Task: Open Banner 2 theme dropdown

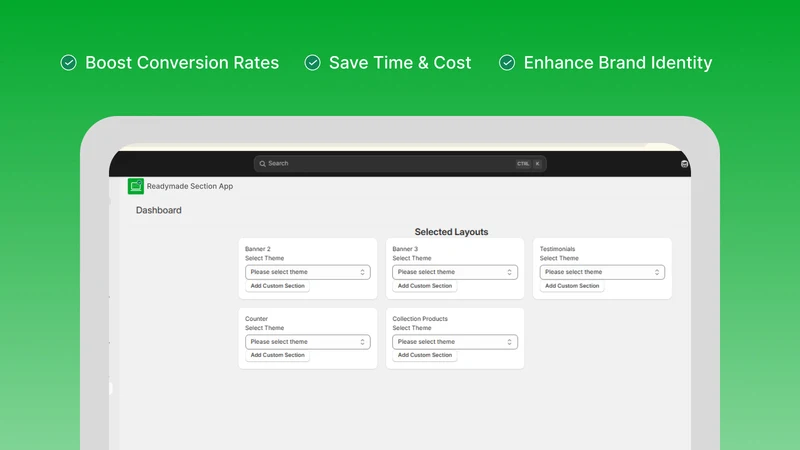Action: pyautogui.click(x=308, y=272)
